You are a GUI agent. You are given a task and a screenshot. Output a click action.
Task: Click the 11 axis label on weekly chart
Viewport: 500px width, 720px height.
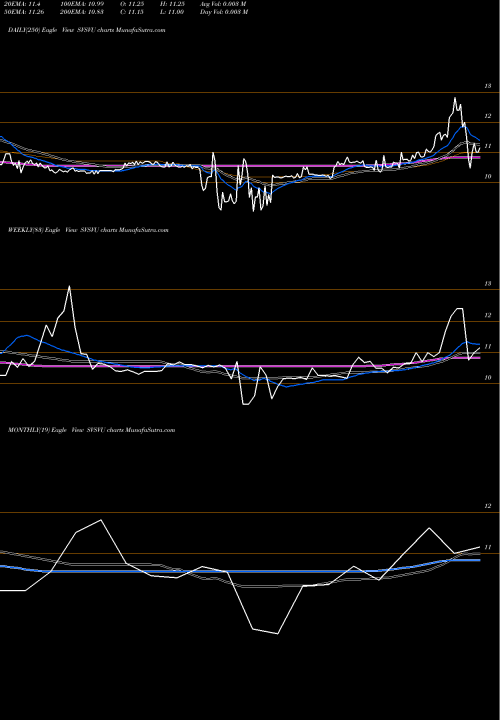(488, 347)
